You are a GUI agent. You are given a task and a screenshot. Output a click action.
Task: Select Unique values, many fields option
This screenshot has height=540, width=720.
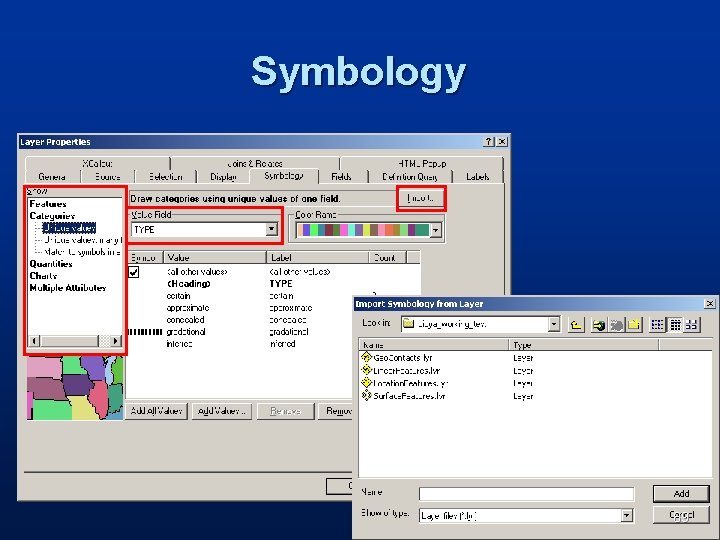[x=83, y=240]
